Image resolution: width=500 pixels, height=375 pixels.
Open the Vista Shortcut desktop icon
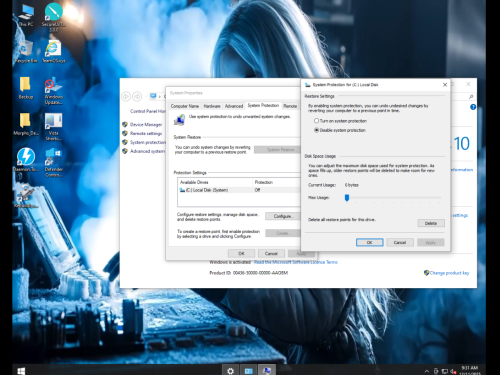53,127
